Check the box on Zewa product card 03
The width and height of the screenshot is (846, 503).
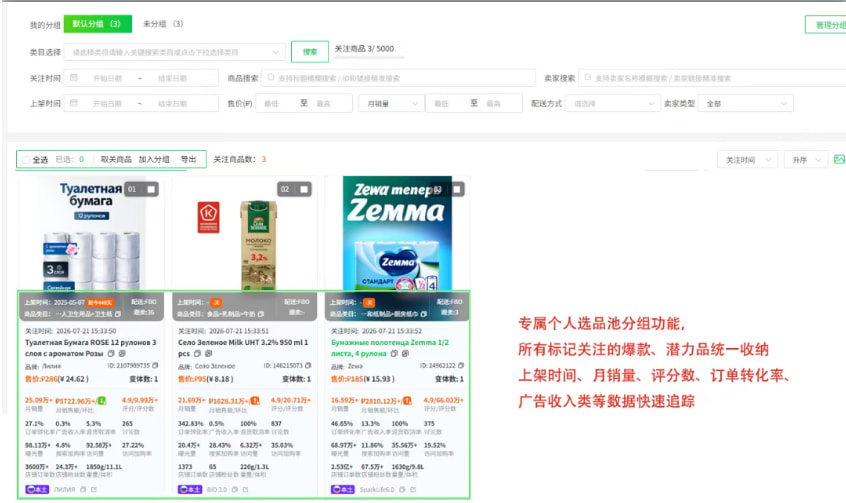click(x=457, y=189)
